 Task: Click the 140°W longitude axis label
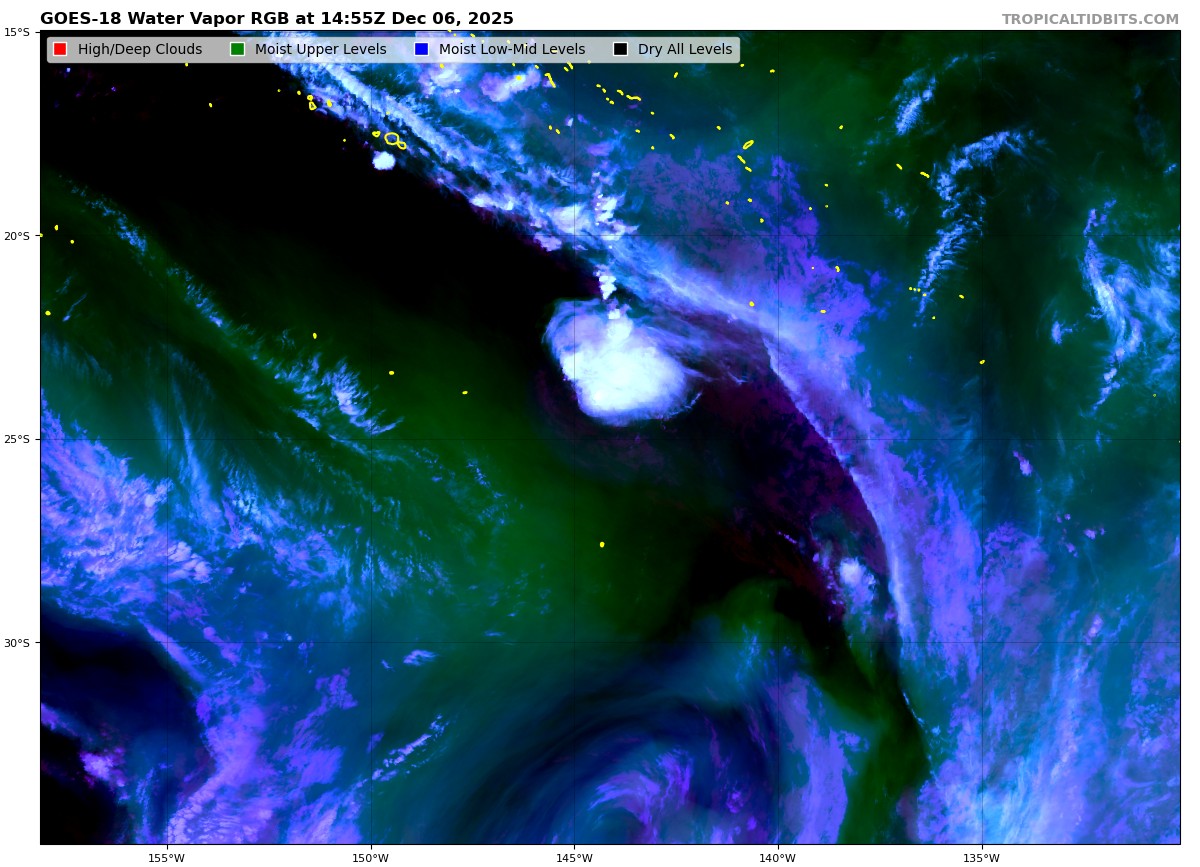coord(777,857)
